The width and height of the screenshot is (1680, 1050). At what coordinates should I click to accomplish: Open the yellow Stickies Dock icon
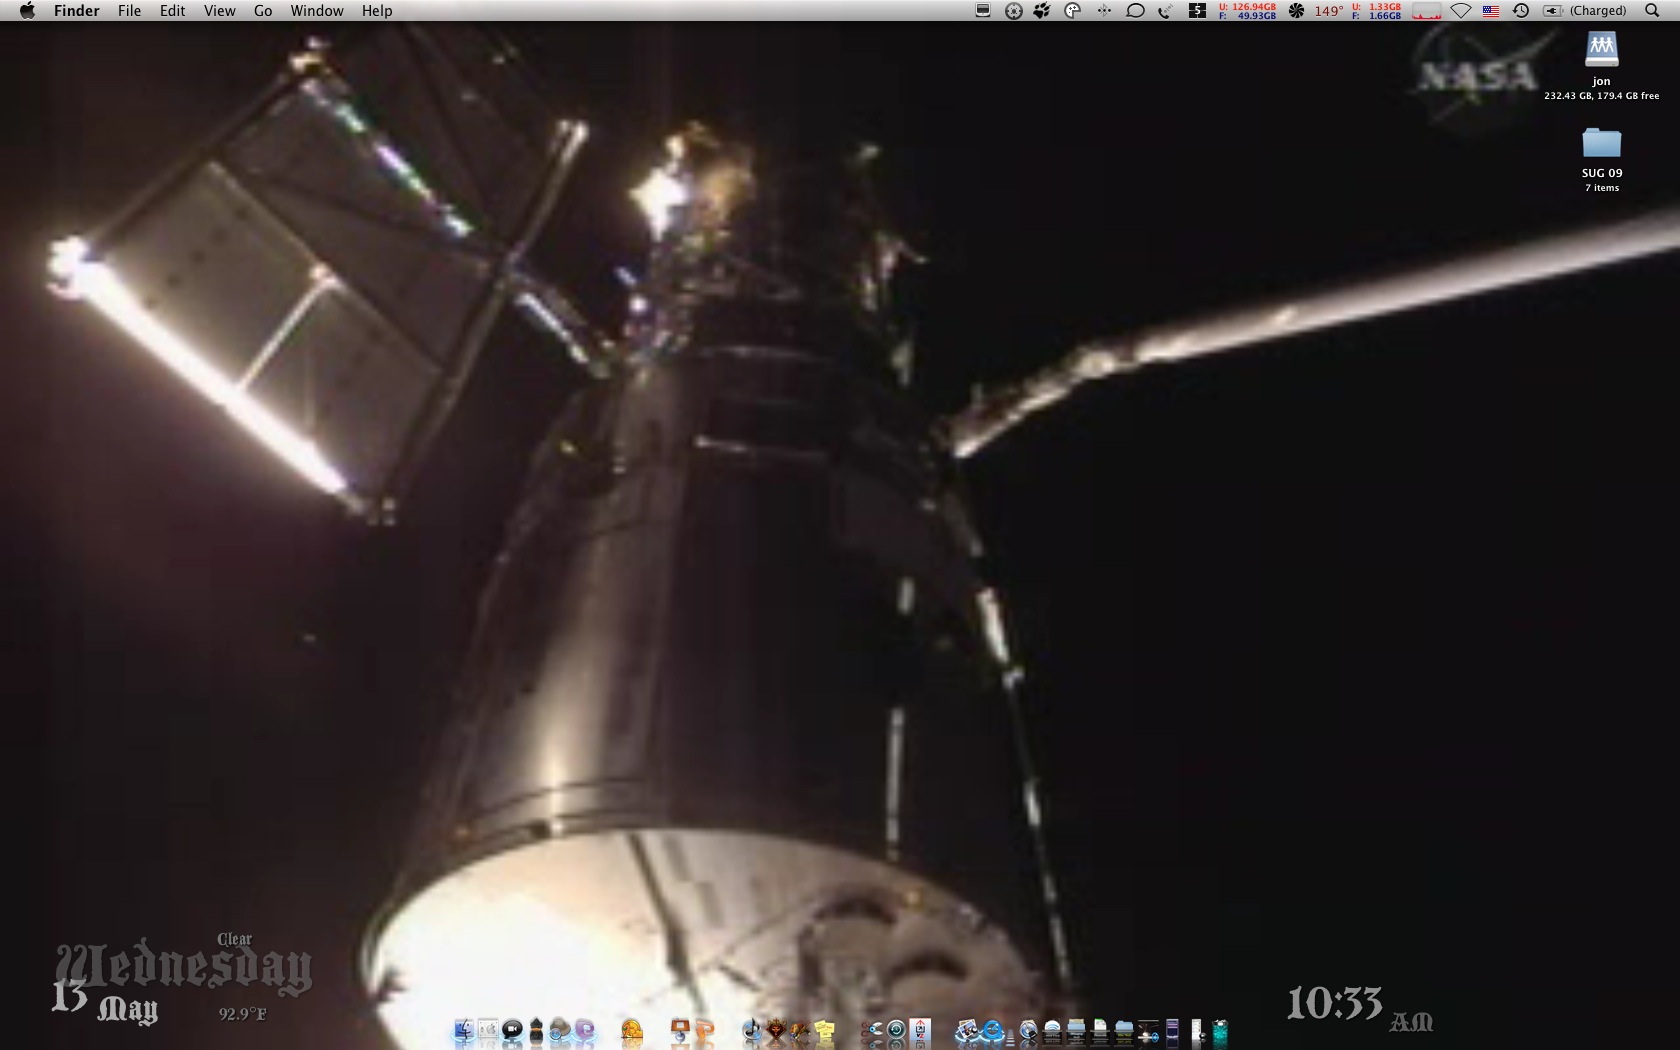[x=826, y=1031]
